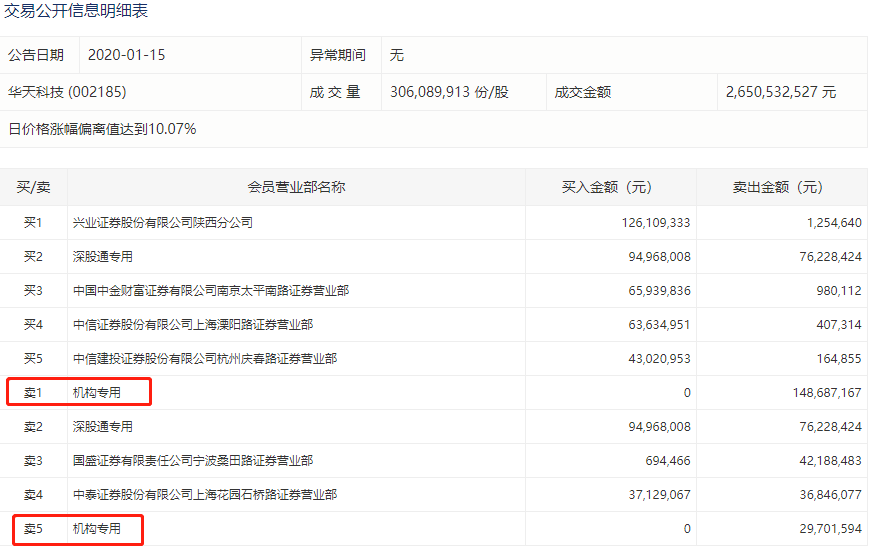Screen dimensions: 879x553
Task: Select 中泰证券上海花园石桥路证券营业部
Action: coord(205,495)
